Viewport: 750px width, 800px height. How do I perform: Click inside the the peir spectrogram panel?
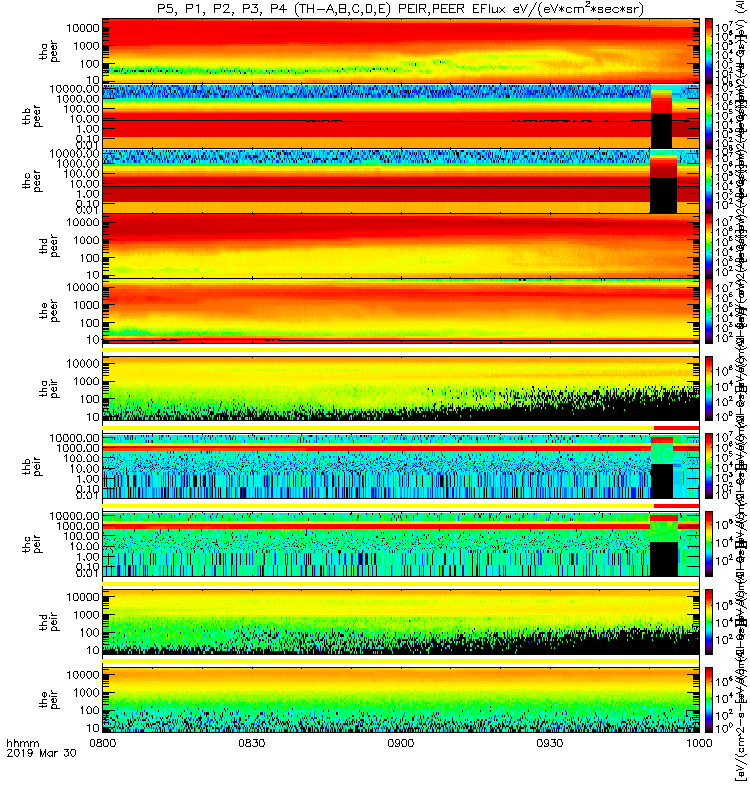point(401,699)
